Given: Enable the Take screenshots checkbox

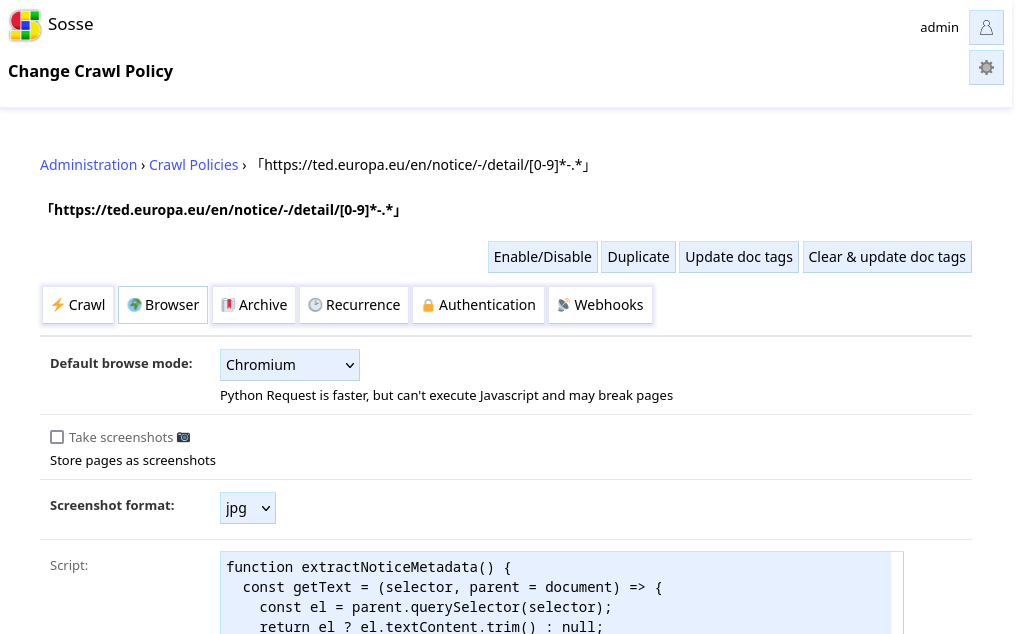Looking at the screenshot, I should tap(57, 437).
